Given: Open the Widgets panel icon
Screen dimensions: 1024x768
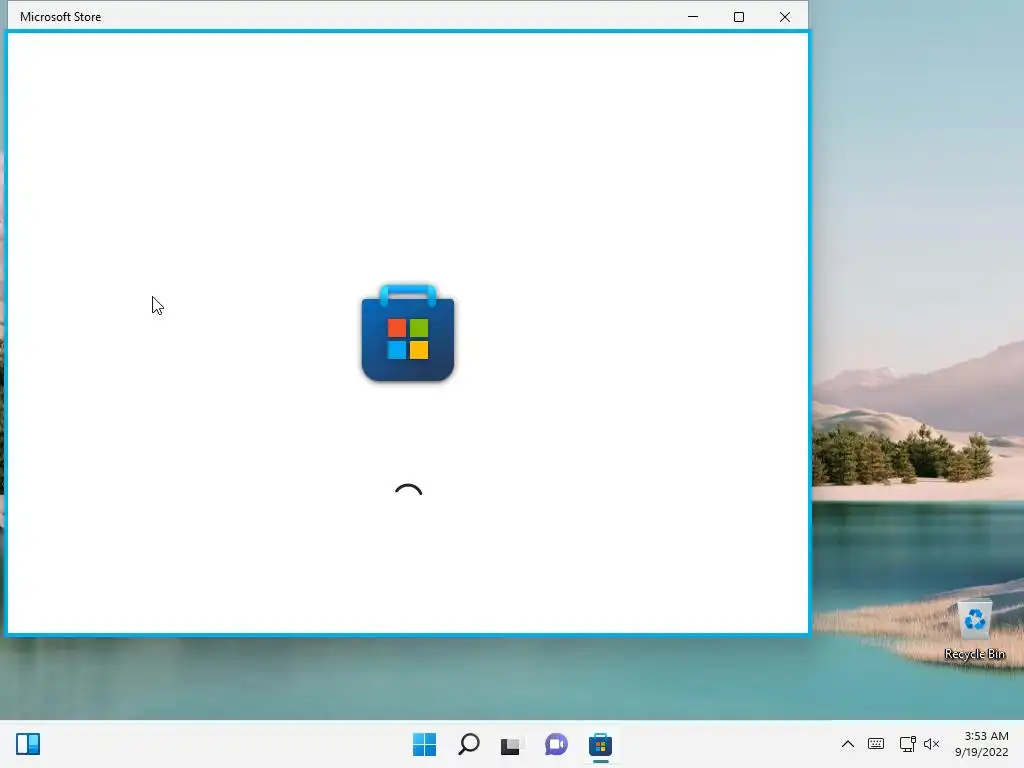Looking at the screenshot, I should click(x=28, y=744).
